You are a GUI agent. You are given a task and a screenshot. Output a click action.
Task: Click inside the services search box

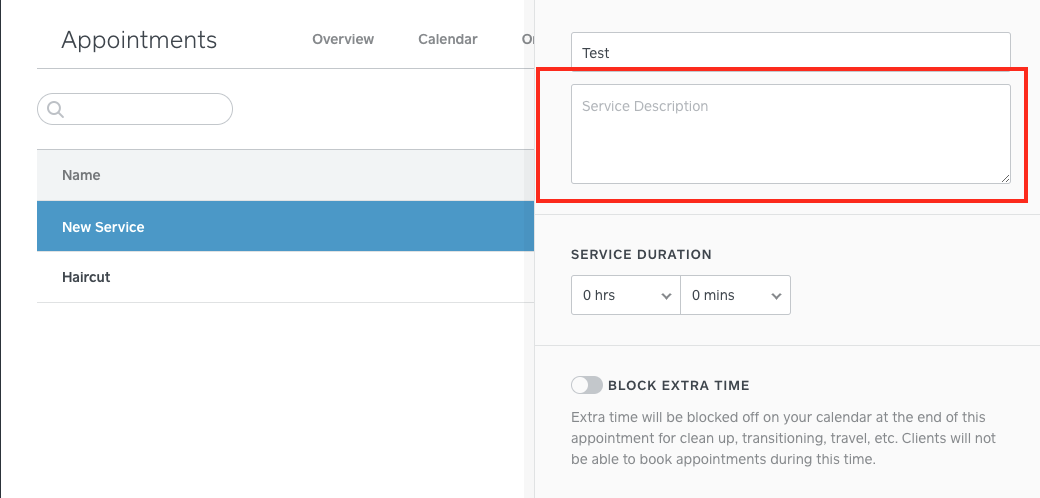pyautogui.click(x=145, y=109)
